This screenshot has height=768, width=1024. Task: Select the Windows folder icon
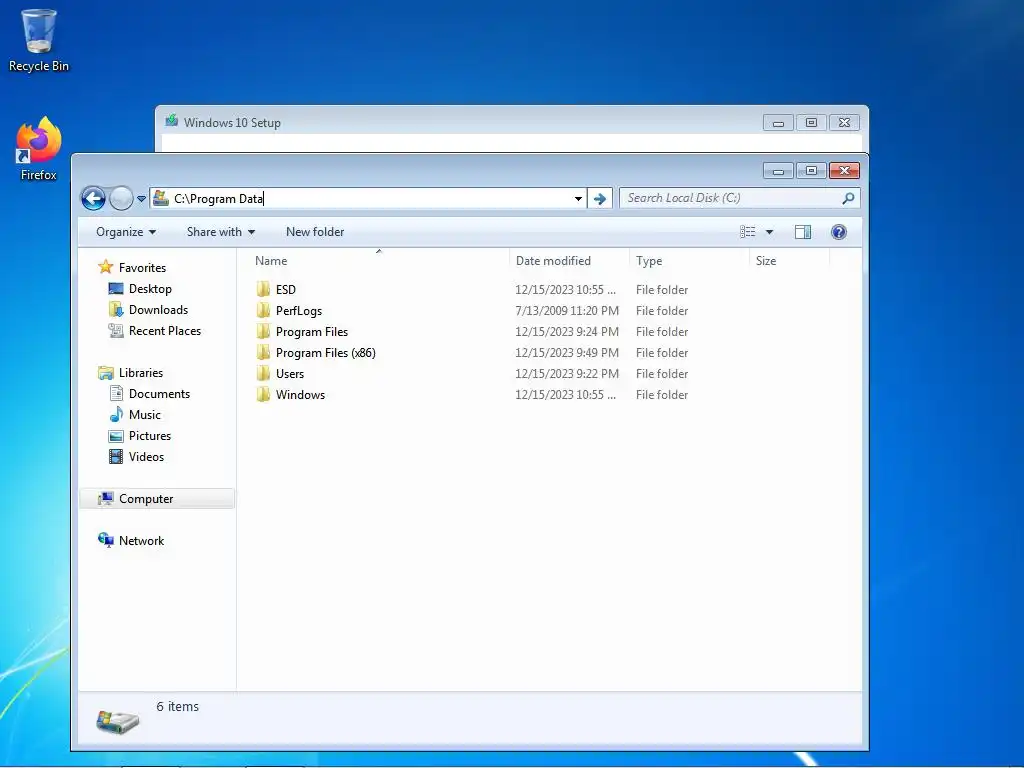263,394
